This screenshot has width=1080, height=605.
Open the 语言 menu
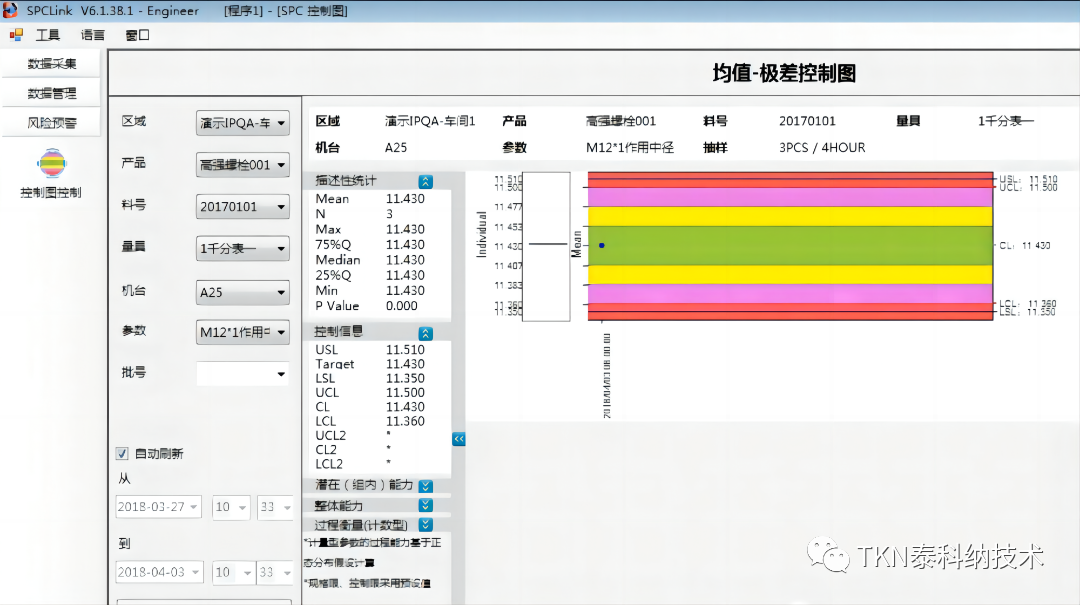tap(92, 34)
